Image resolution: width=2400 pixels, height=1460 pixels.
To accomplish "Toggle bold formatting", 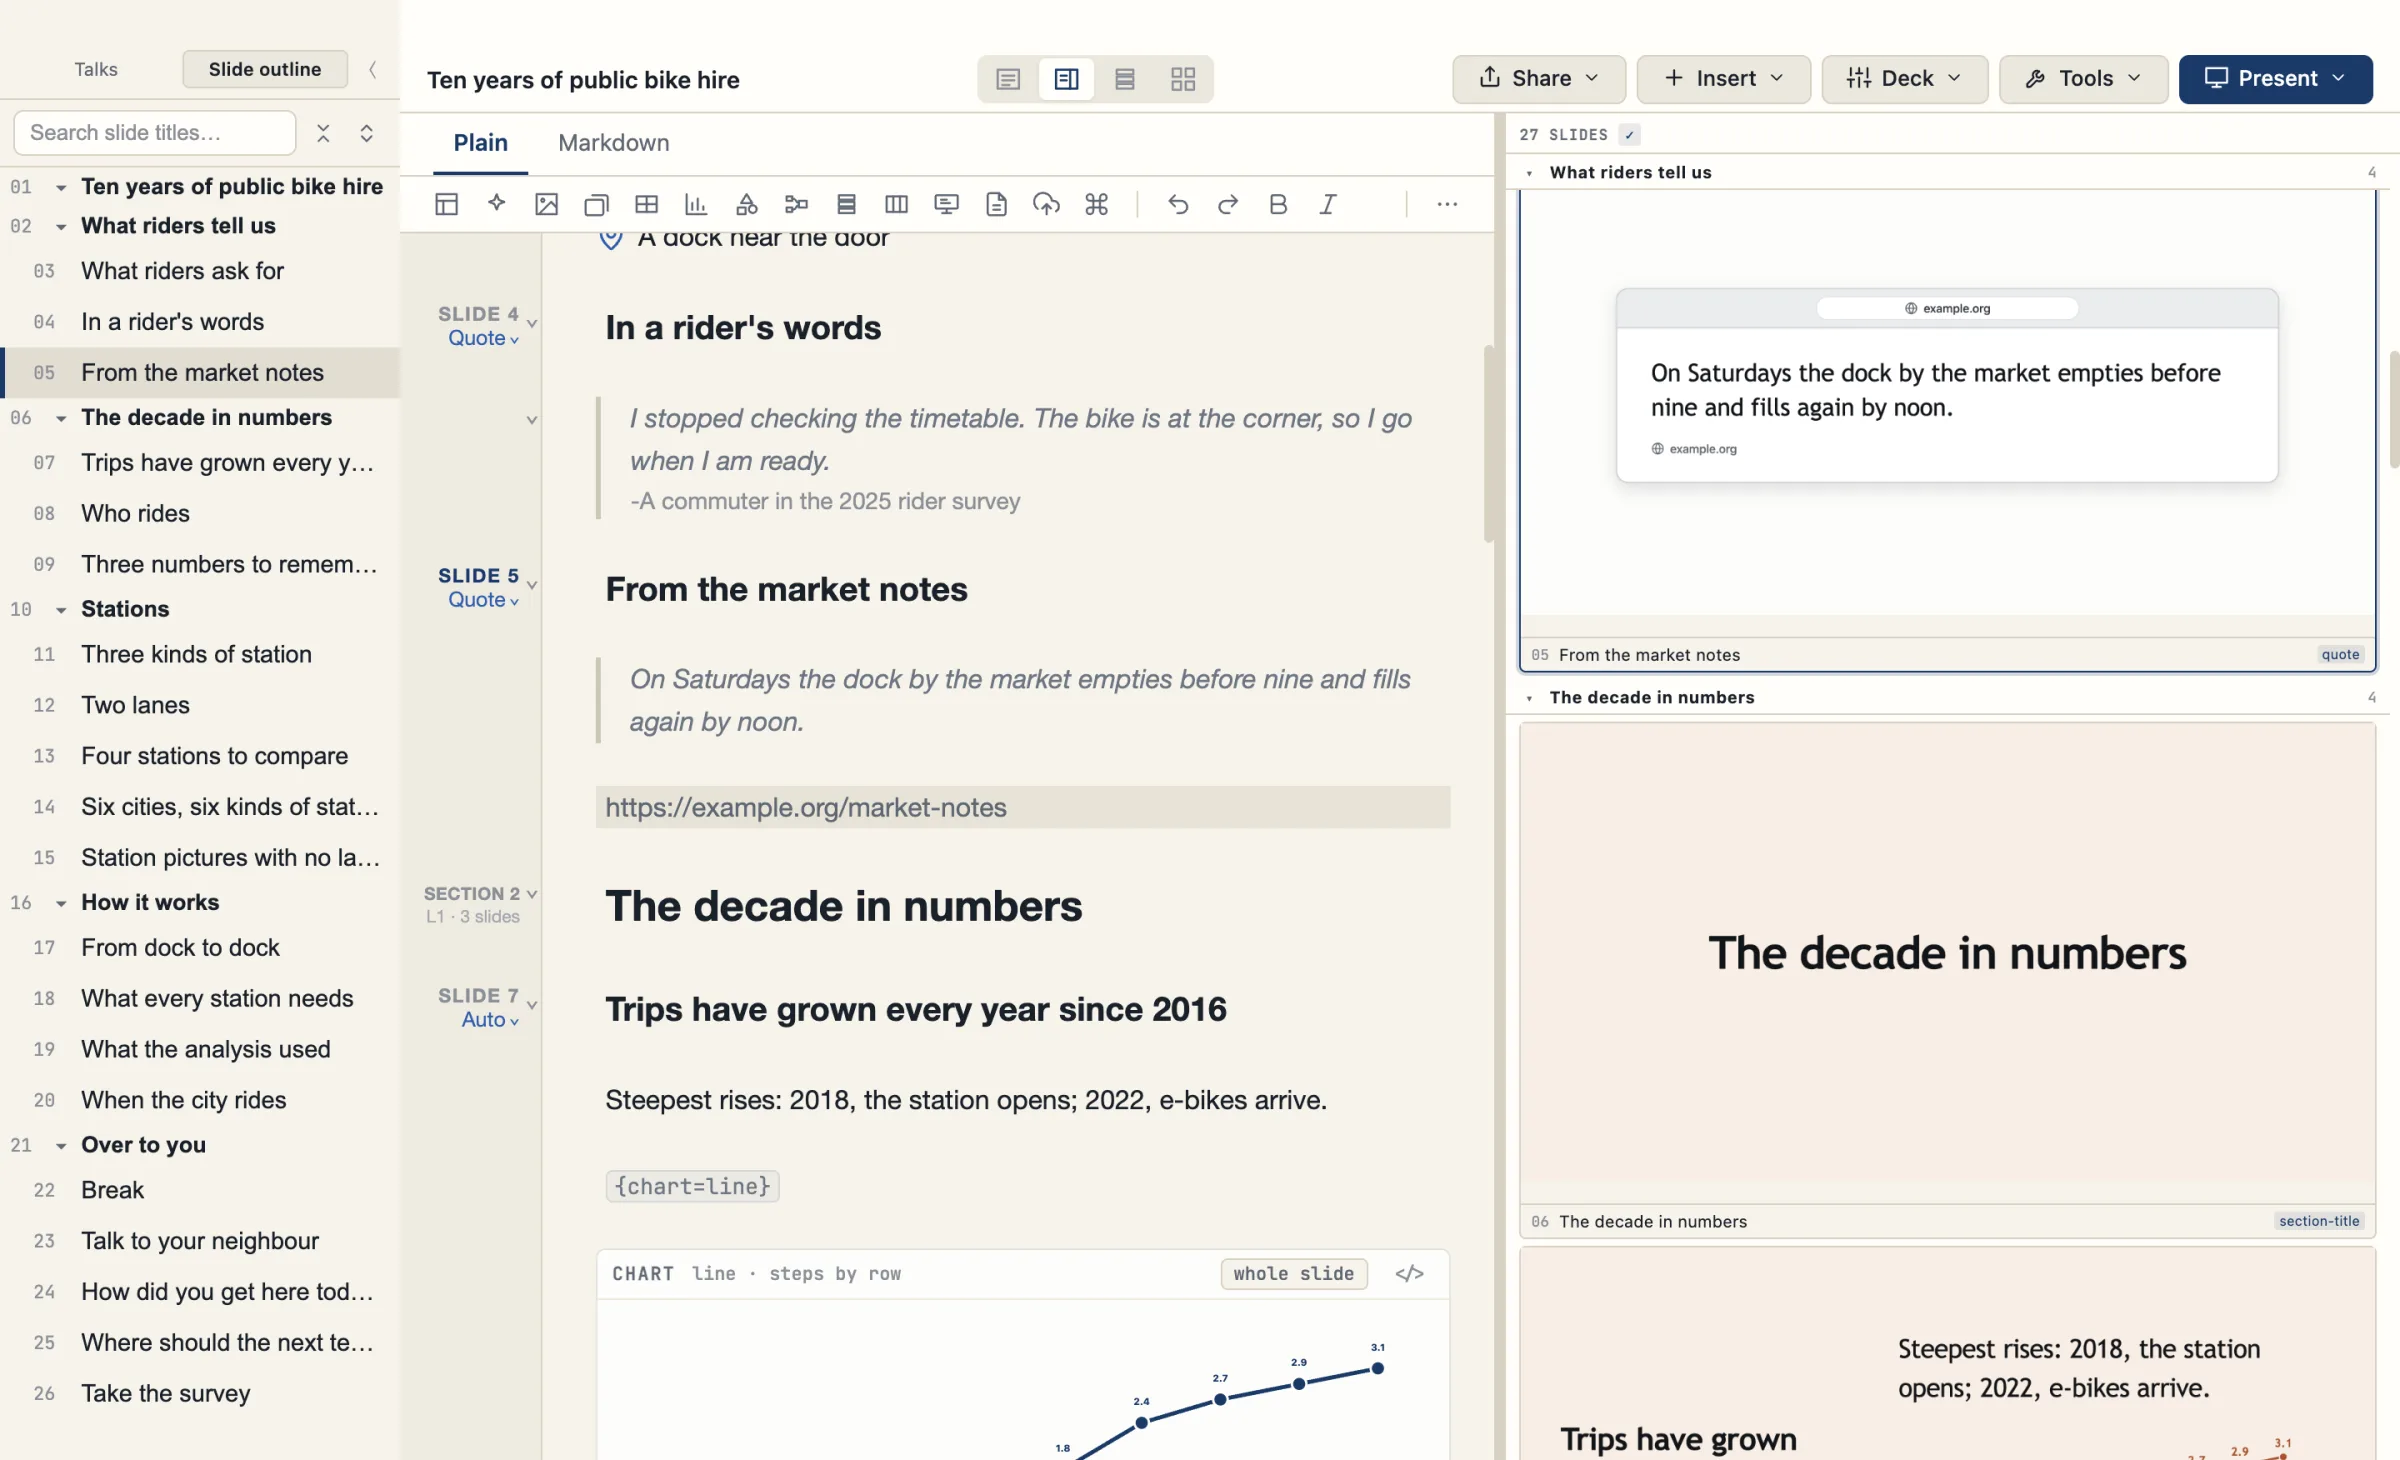I will [x=1278, y=204].
